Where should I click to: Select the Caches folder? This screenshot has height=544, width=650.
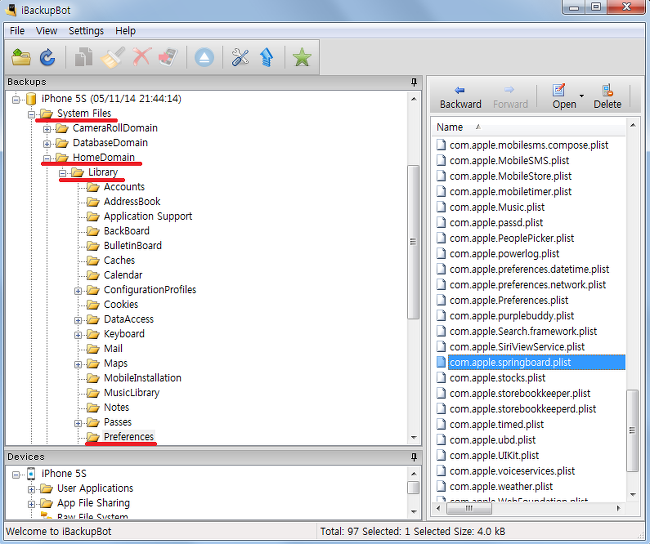coord(119,260)
